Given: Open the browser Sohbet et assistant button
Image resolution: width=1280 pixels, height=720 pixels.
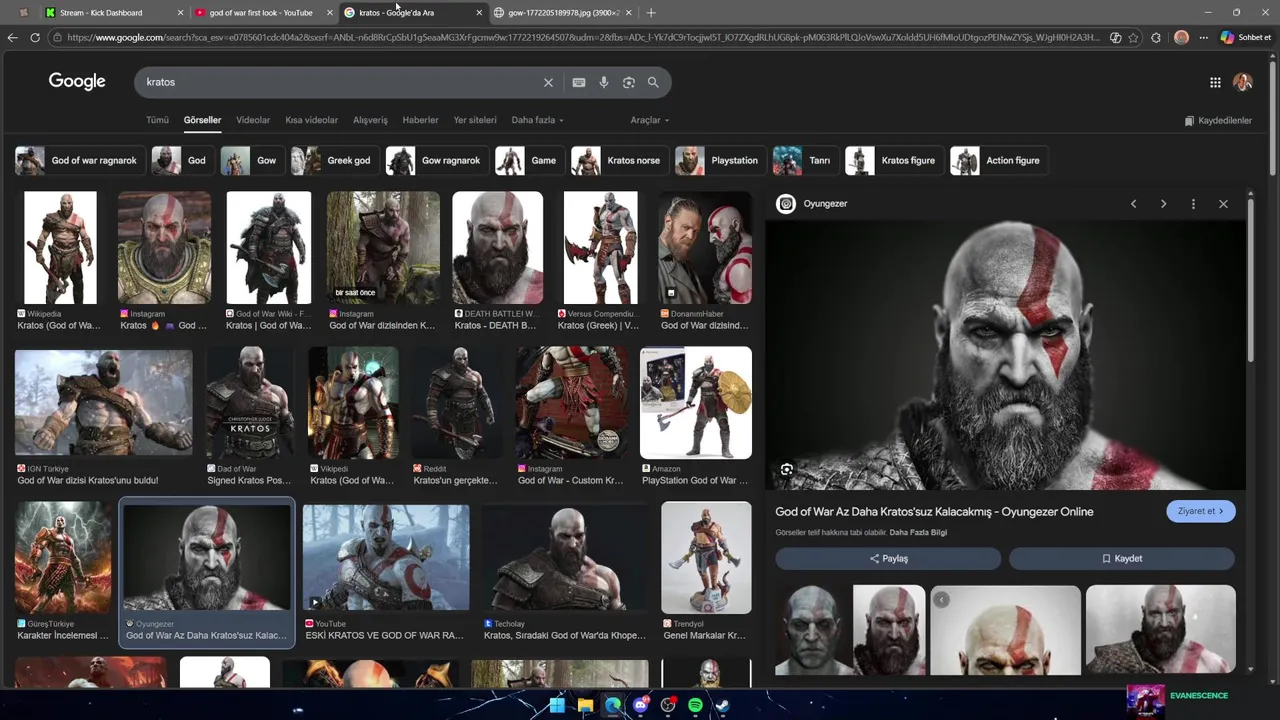Looking at the screenshot, I should tap(1246, 38).
